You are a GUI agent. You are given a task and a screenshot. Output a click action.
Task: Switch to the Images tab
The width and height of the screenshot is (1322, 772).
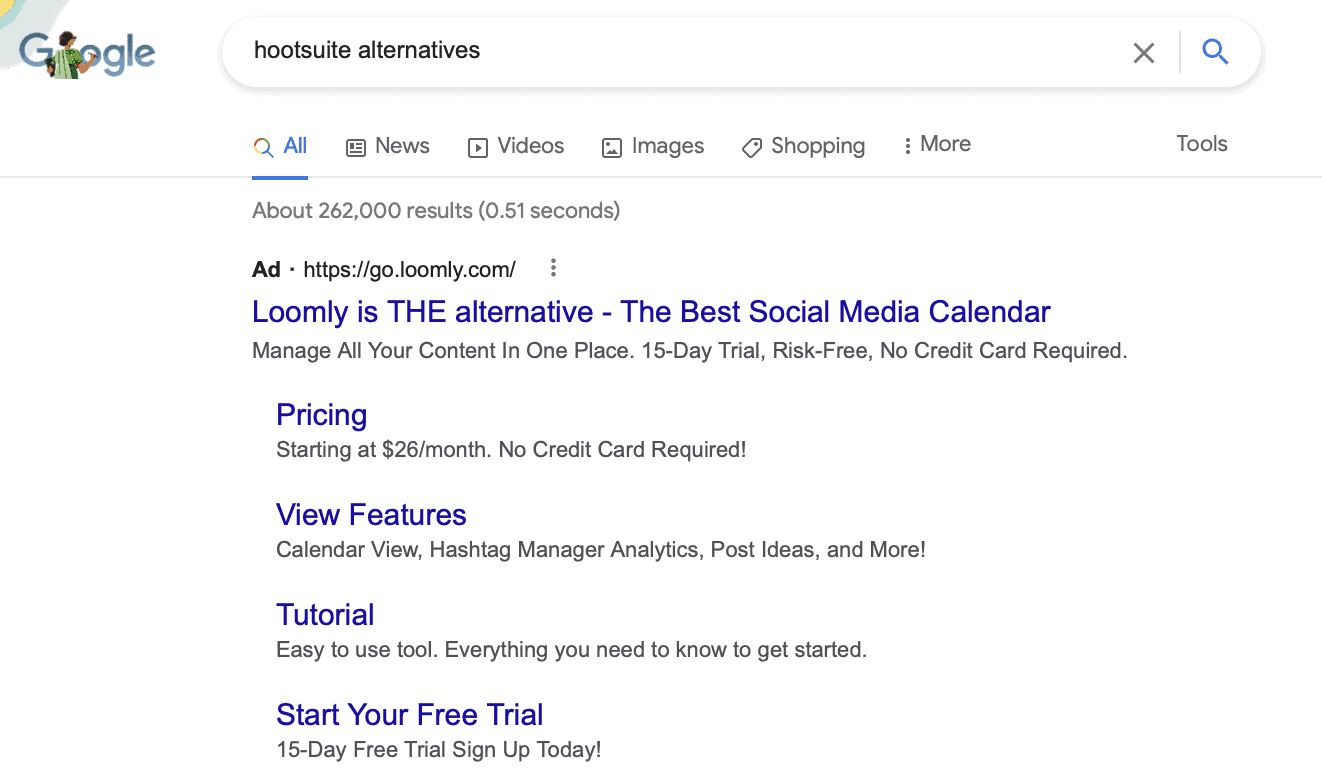pyautogui.click(x=653, y=146)
